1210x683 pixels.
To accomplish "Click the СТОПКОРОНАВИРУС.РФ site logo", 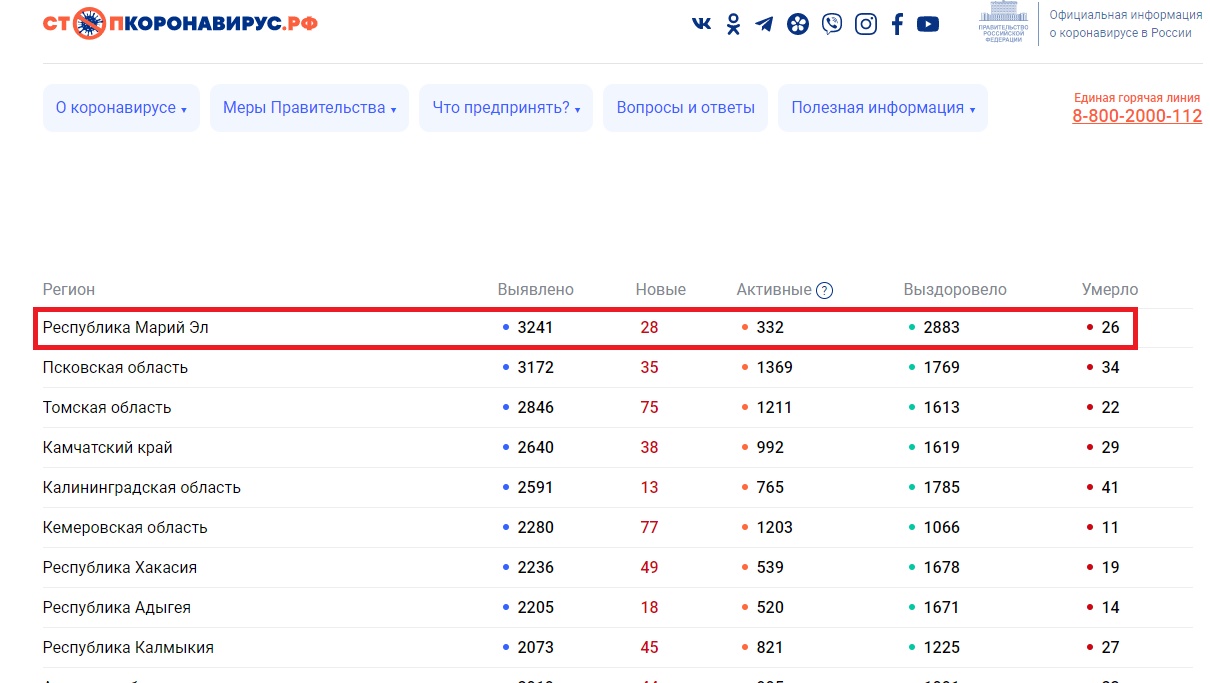I will click(x=180, y=22).
